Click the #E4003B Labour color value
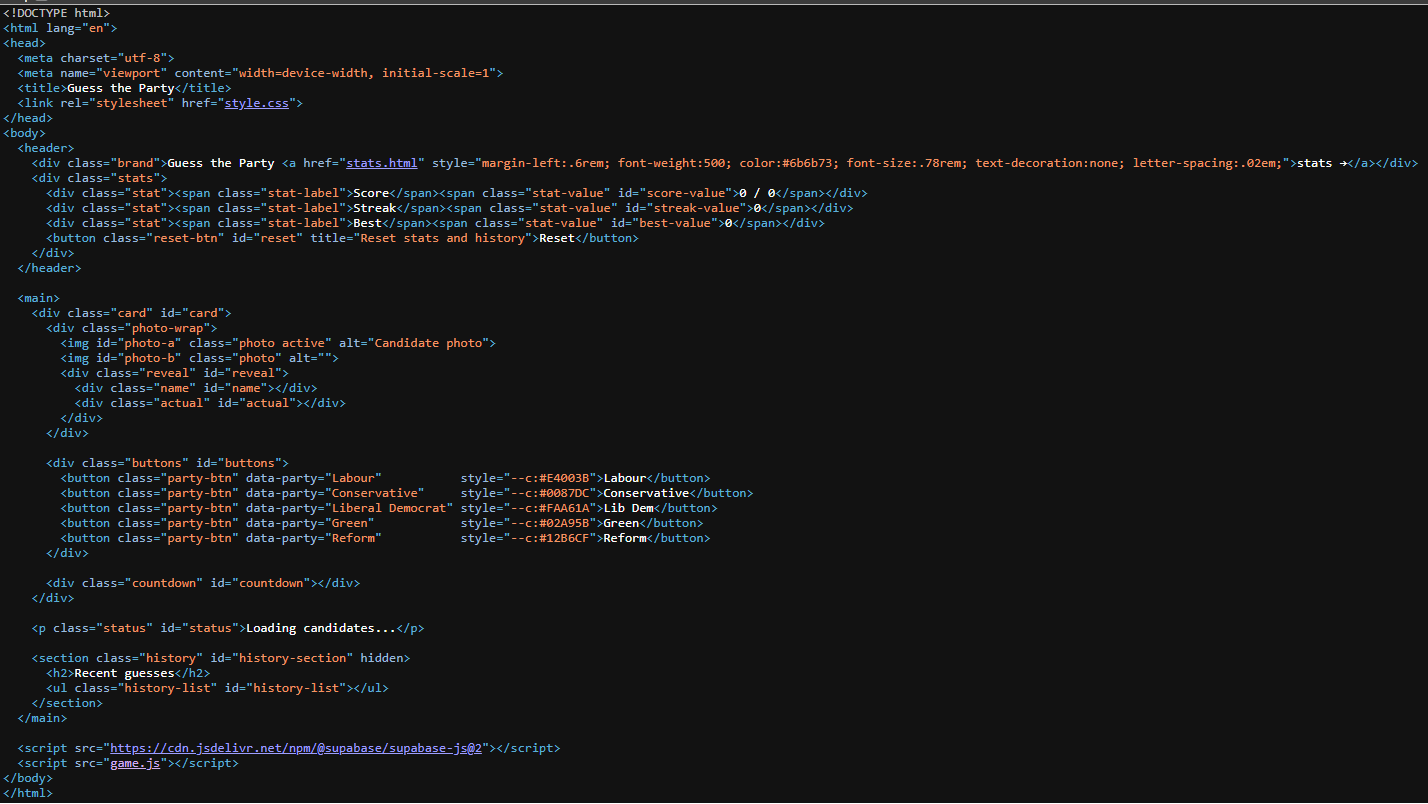Image resolution: width=1428 pixels, height=804 pixels. (565, 478)
